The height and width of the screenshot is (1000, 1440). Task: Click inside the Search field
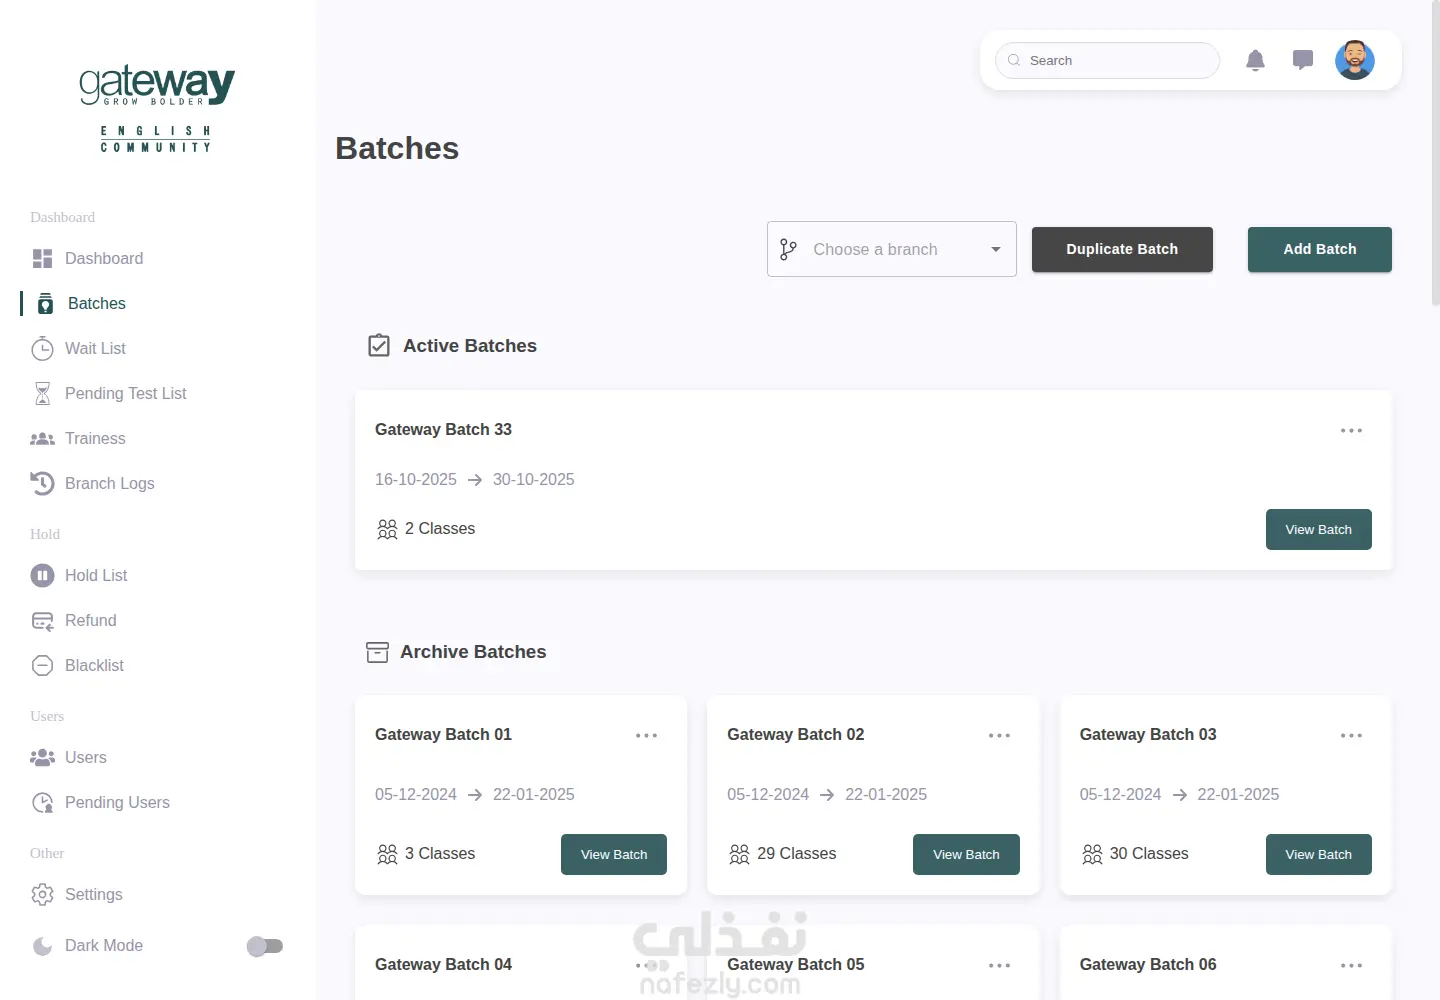1107,60
